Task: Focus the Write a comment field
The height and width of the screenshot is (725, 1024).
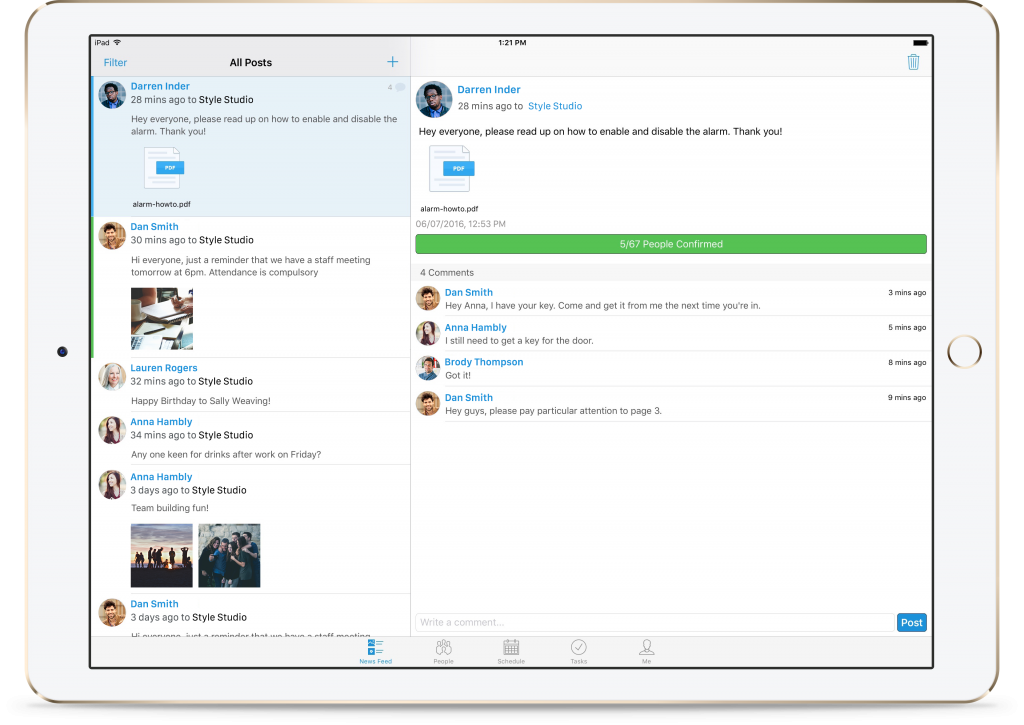Action: (x=654, y=622)
